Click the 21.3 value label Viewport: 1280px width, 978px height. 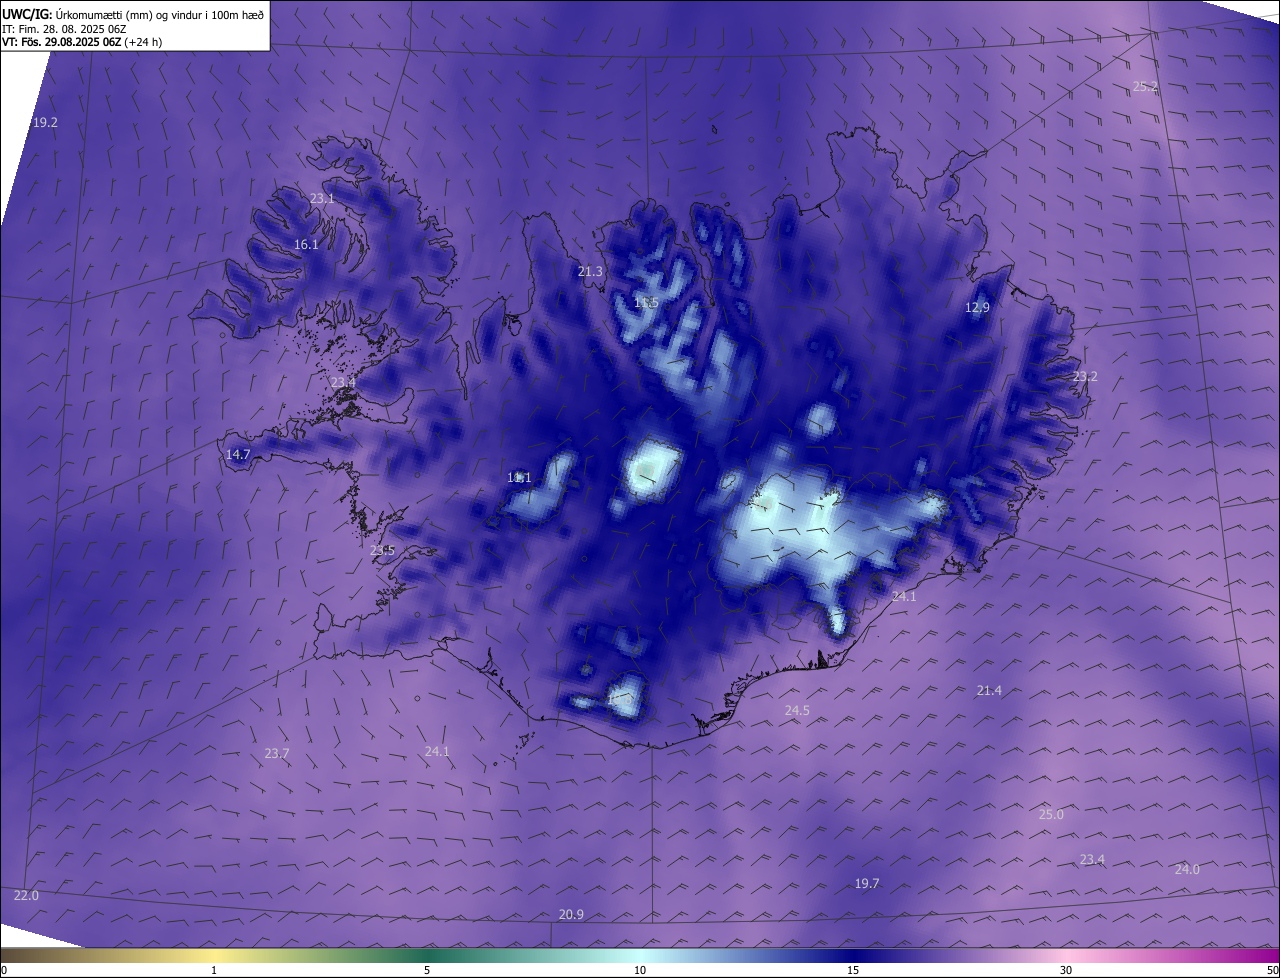tap(591, 271)
